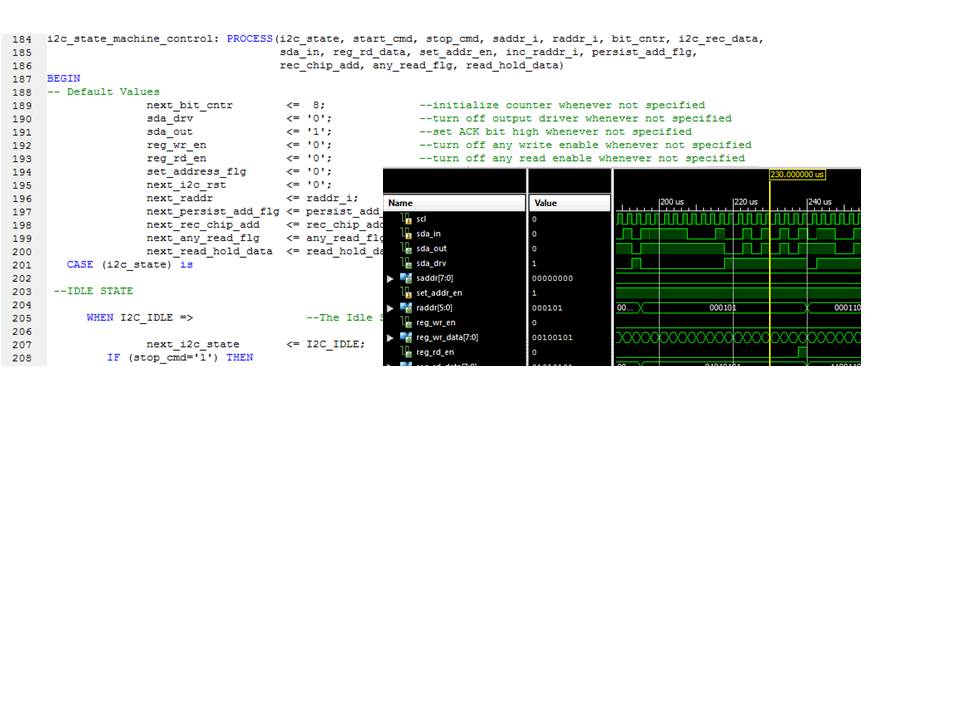Click line number 184 in gutter
The height and width of the screenshot is (720, 960).
click(x=21, y=39)
